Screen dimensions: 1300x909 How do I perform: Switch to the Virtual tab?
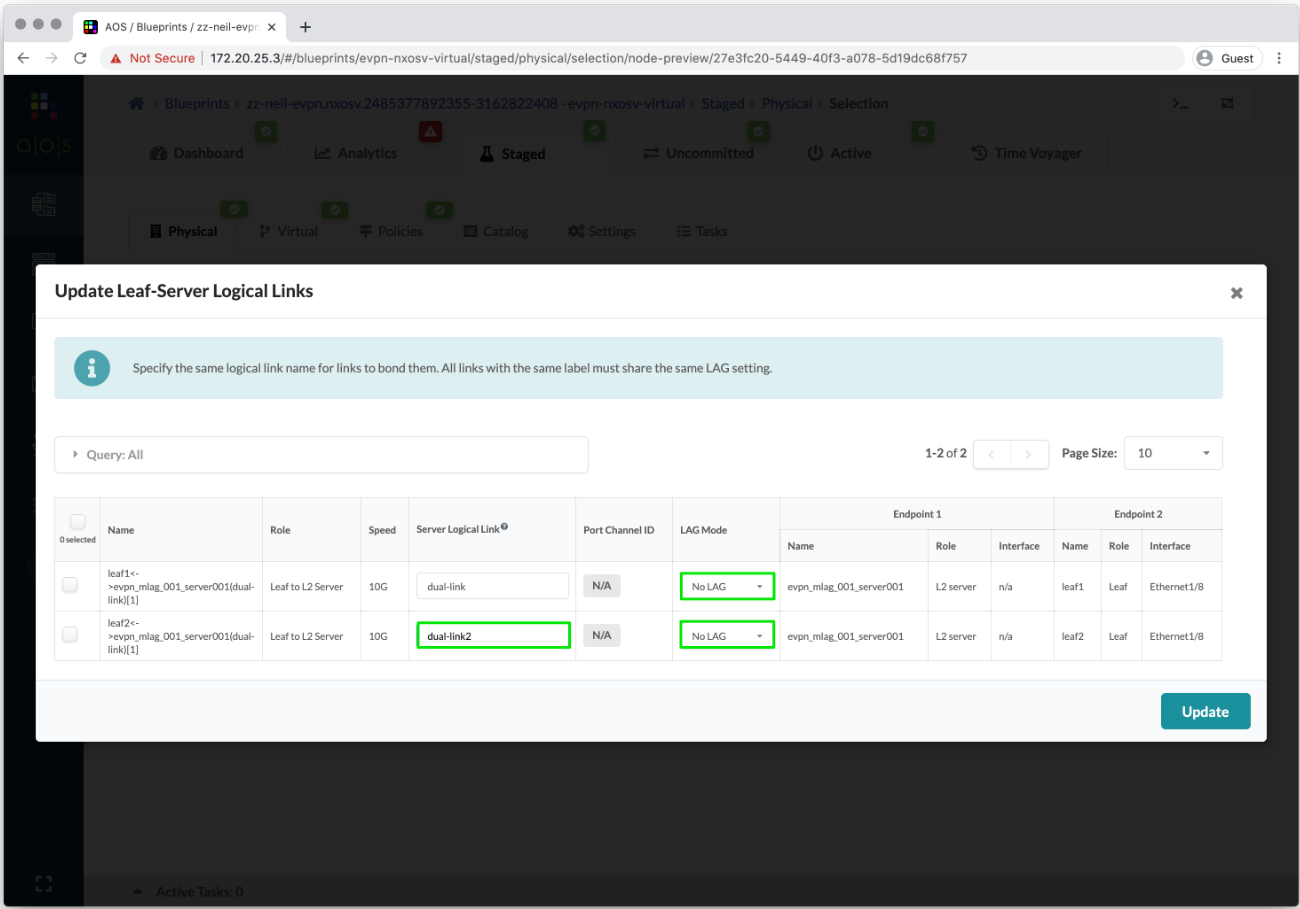(289, 231)
